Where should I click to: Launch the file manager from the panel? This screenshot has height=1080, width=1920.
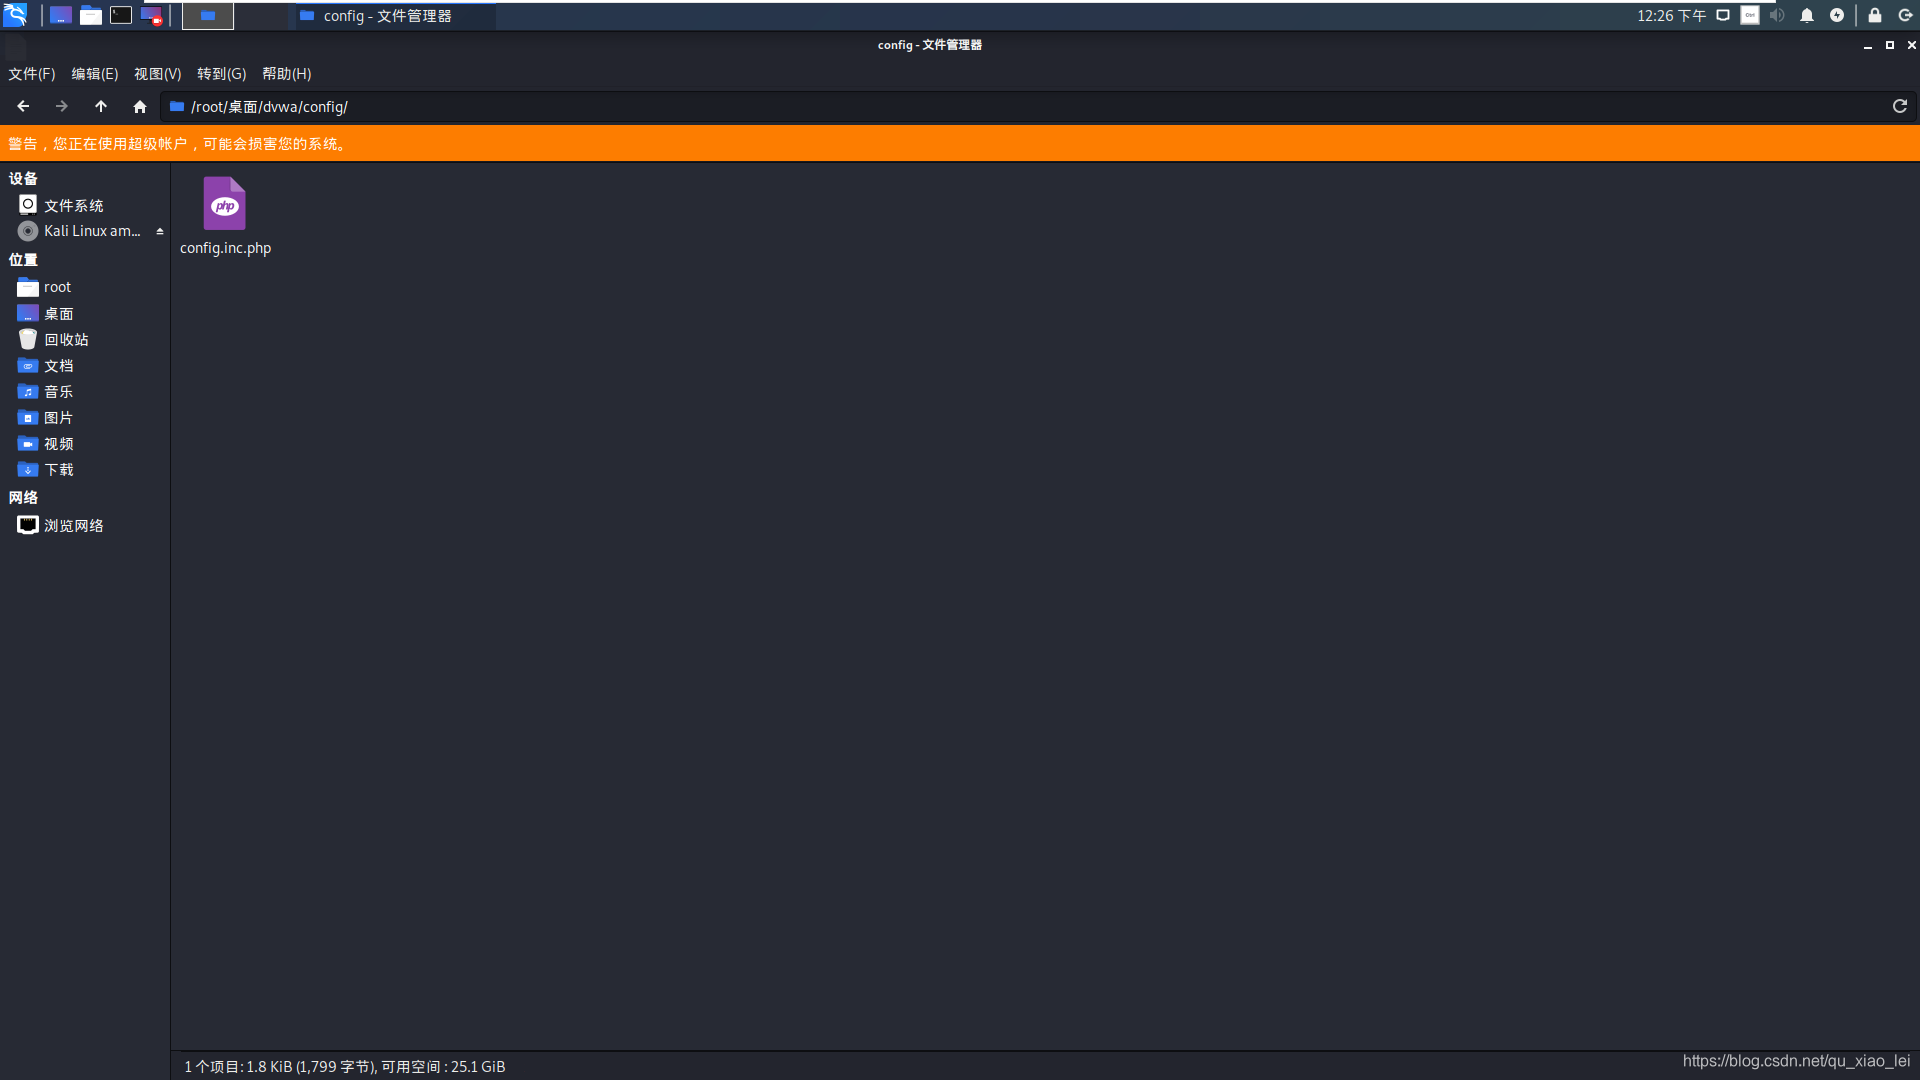[91, 15]
